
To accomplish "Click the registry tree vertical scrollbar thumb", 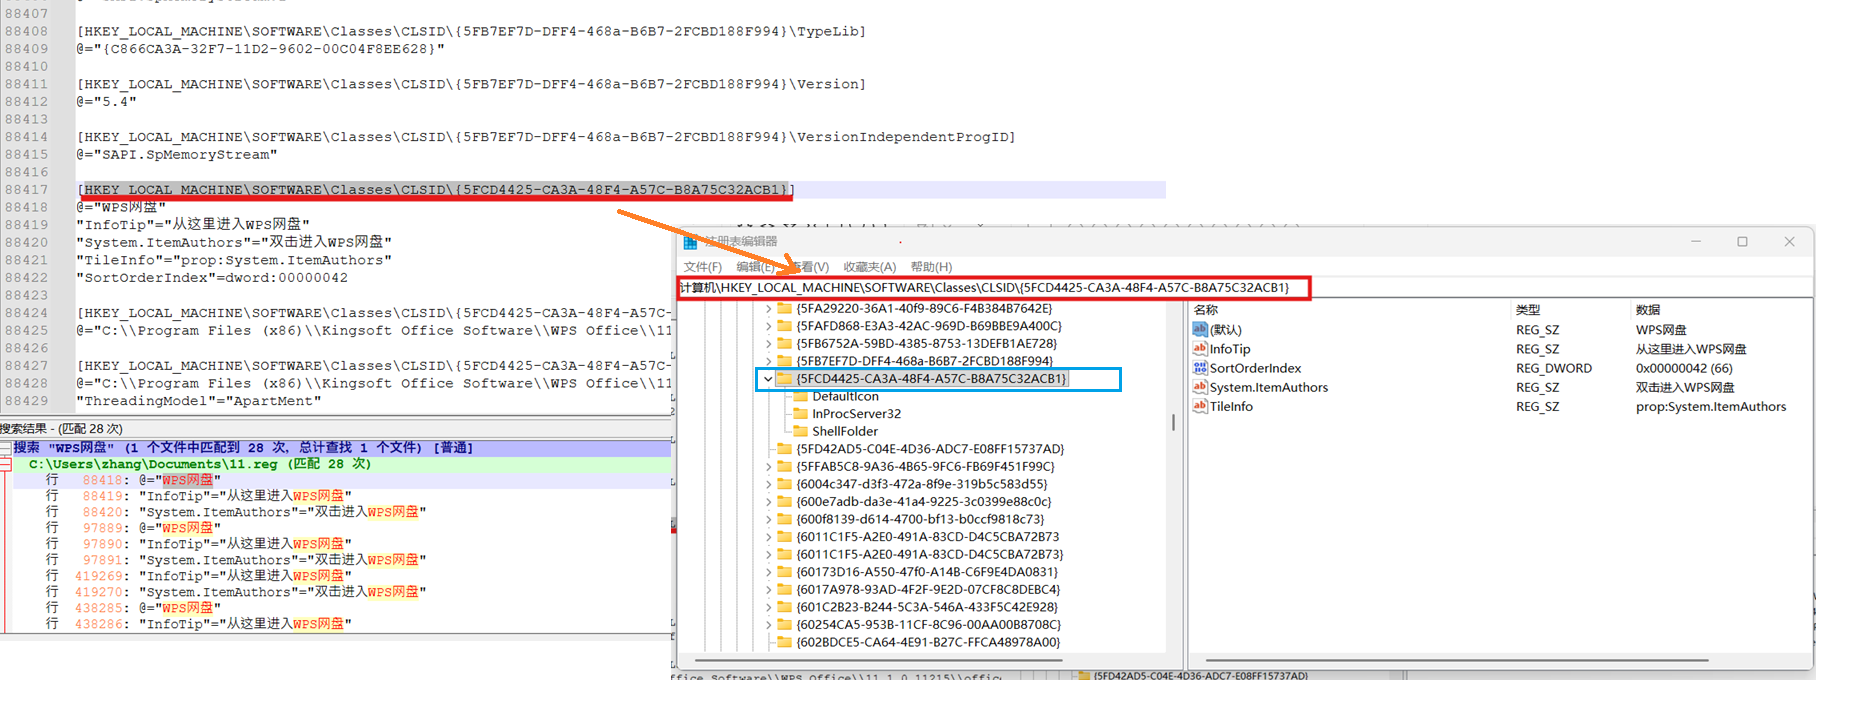I will pos(1173,422).
